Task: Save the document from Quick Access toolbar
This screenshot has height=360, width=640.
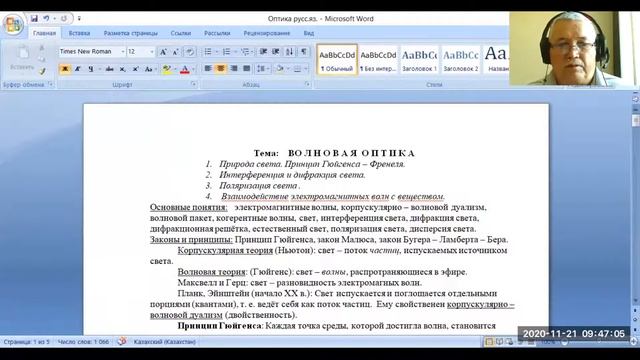Action: point(34,18)
